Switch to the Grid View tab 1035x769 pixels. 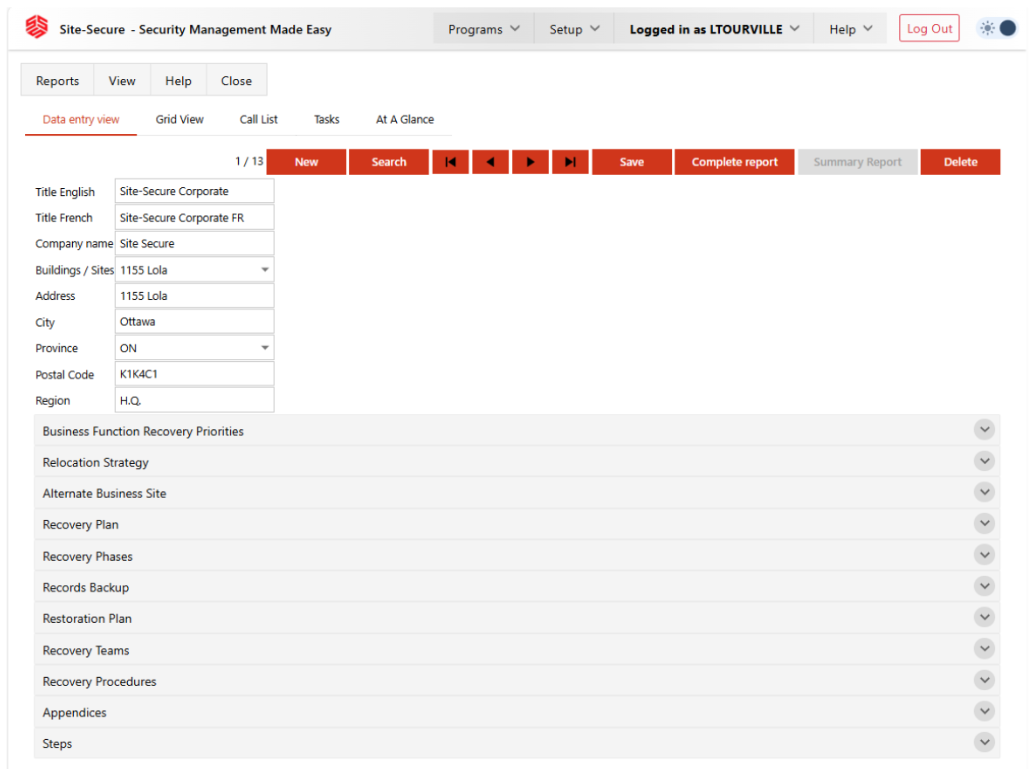tap(180, 119)
